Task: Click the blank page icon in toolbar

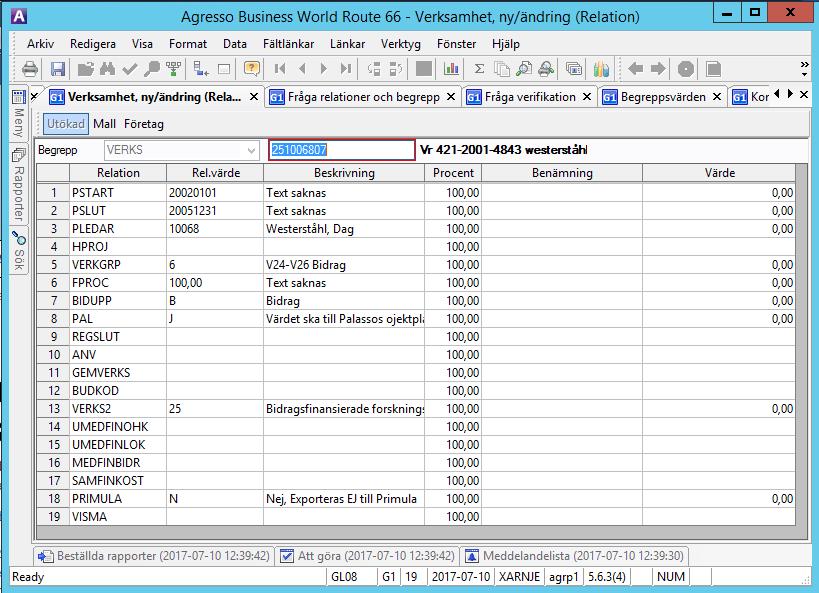Action: tap(713, 69)
